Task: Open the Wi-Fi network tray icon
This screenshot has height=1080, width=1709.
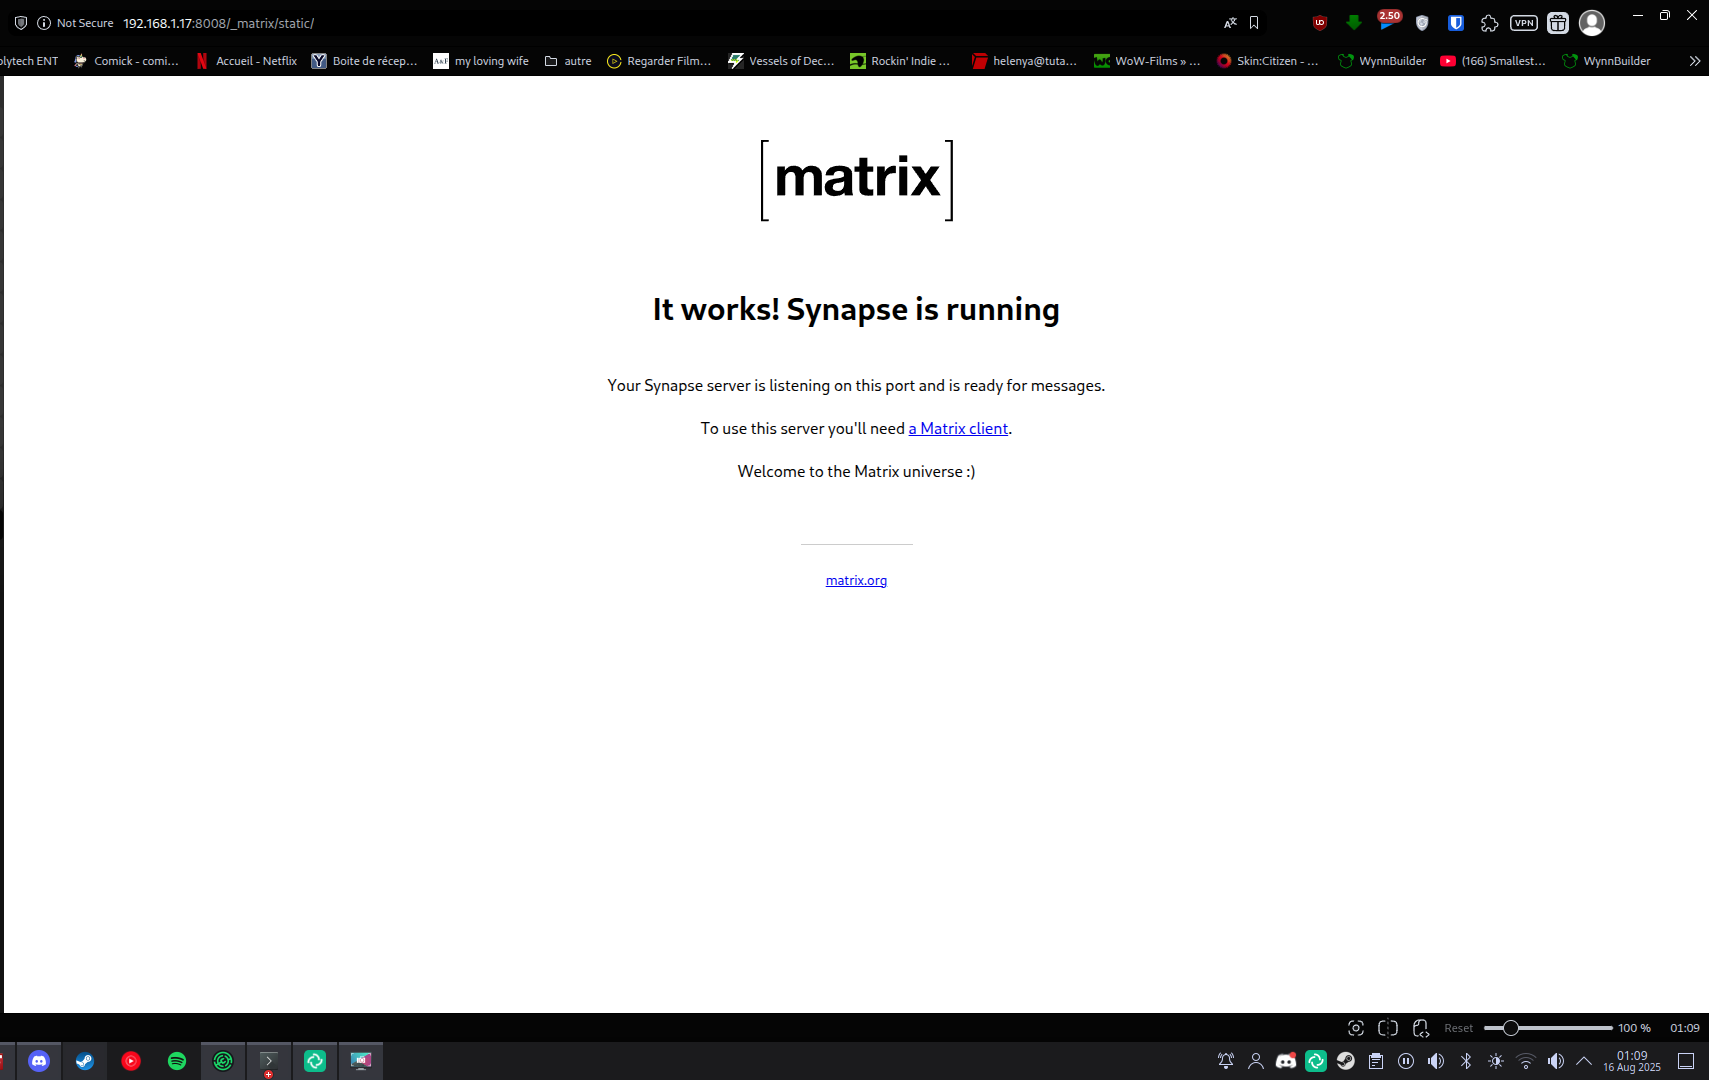Action: 1526,1061
